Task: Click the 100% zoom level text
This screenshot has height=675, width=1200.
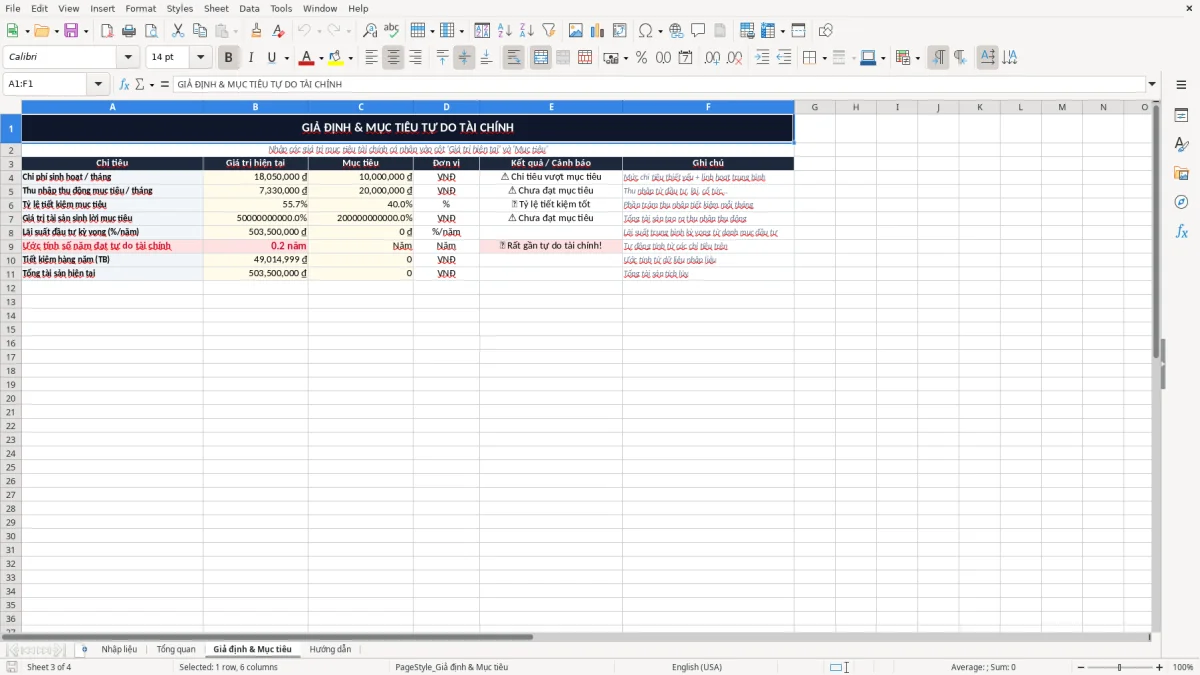Action: [1183, 667]
